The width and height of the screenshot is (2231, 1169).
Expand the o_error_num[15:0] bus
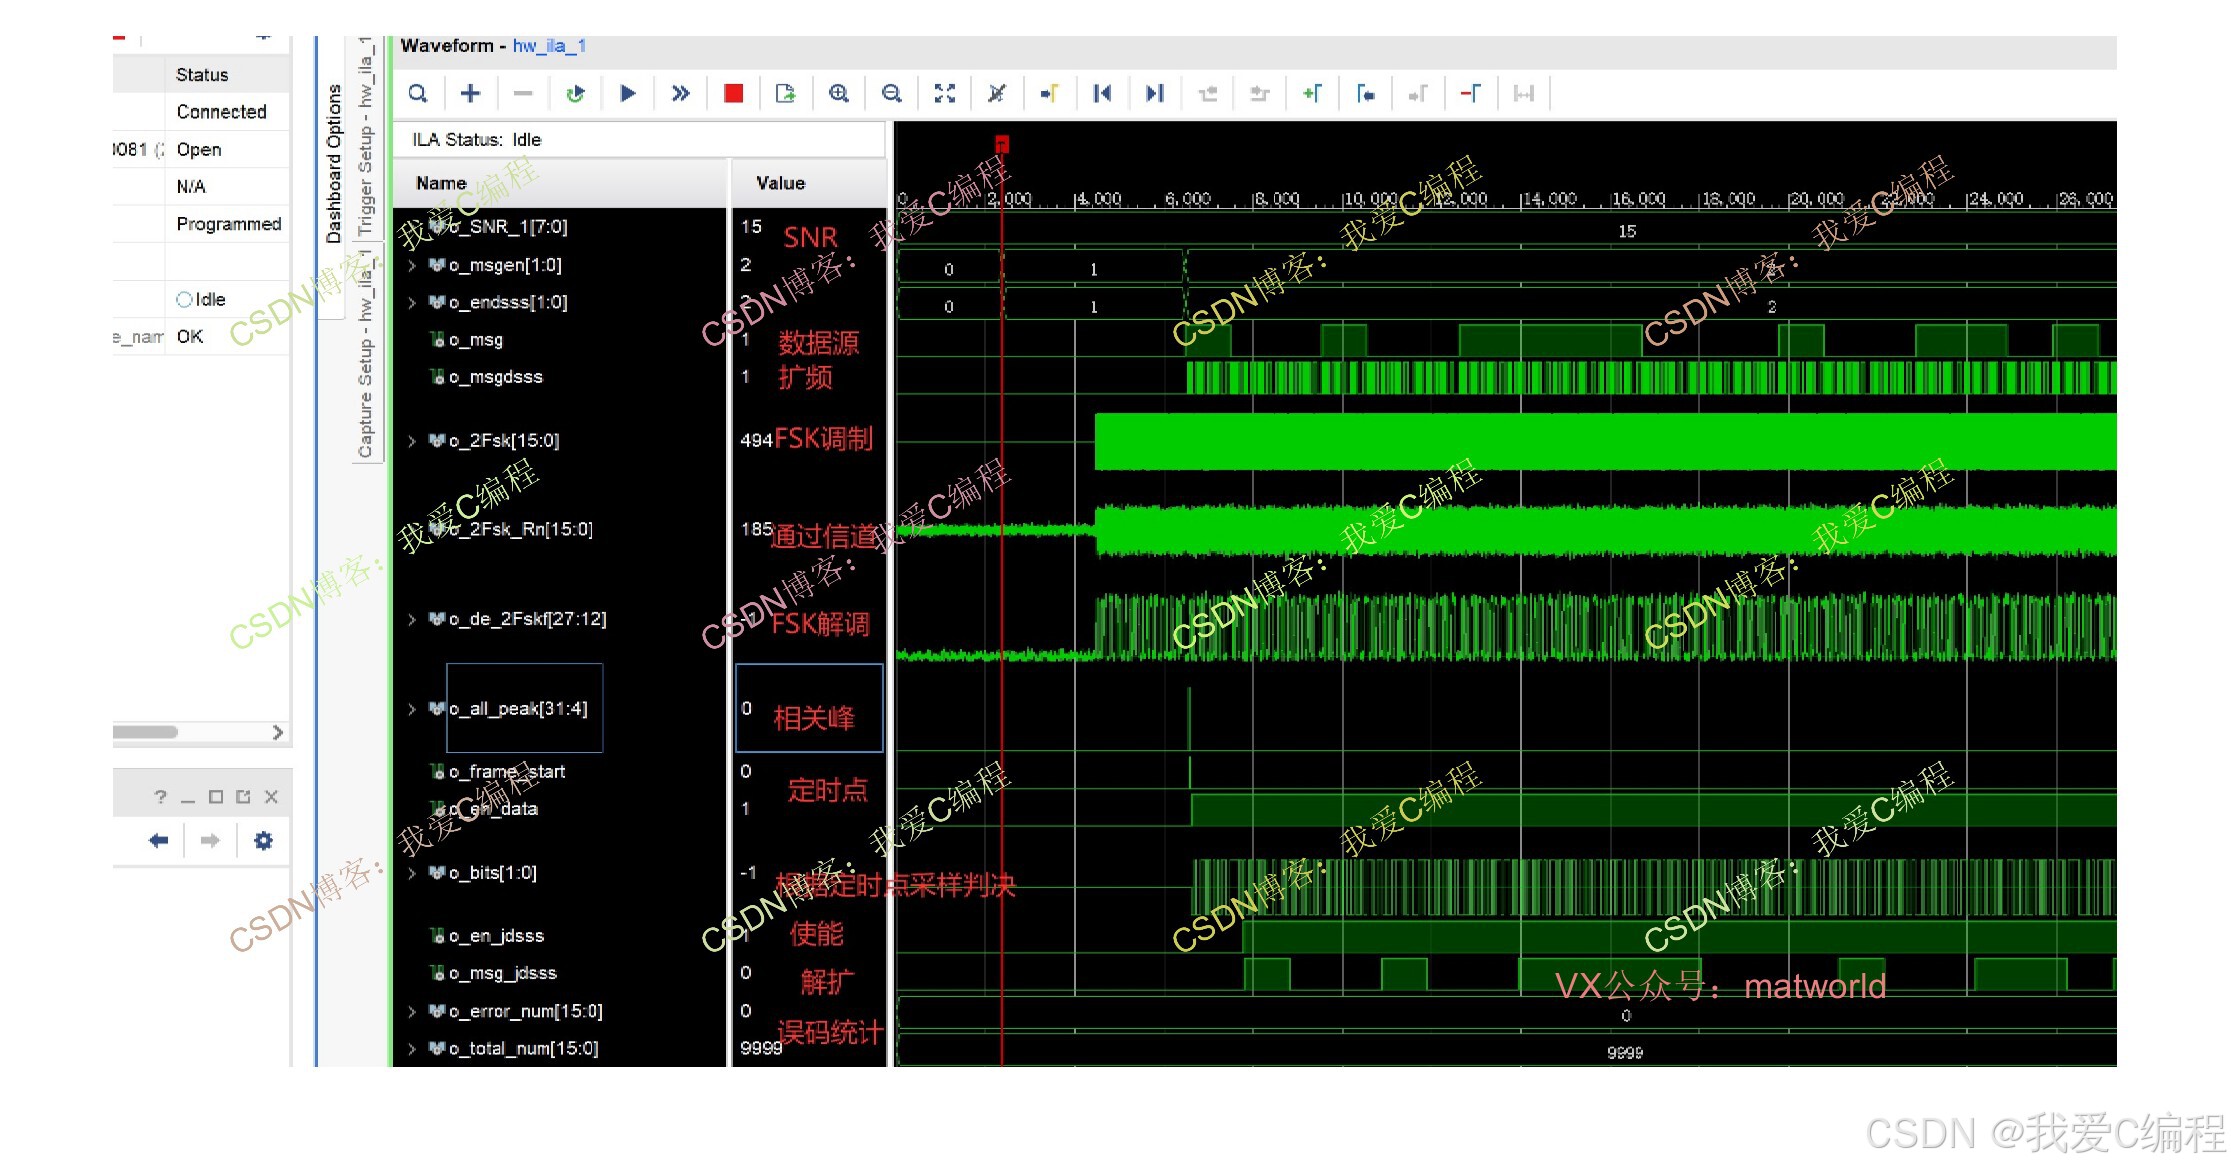[412, 1011]
